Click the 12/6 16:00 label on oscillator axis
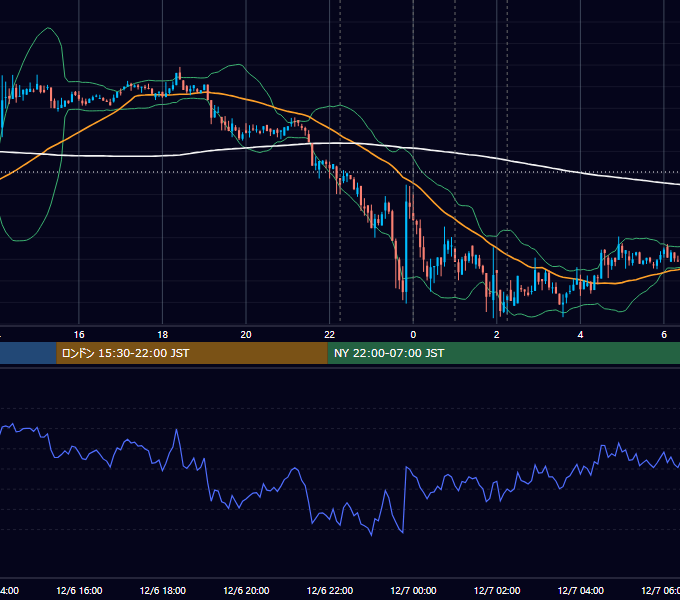Viewport: 680px width, 600px height. (x=79, y=590)
